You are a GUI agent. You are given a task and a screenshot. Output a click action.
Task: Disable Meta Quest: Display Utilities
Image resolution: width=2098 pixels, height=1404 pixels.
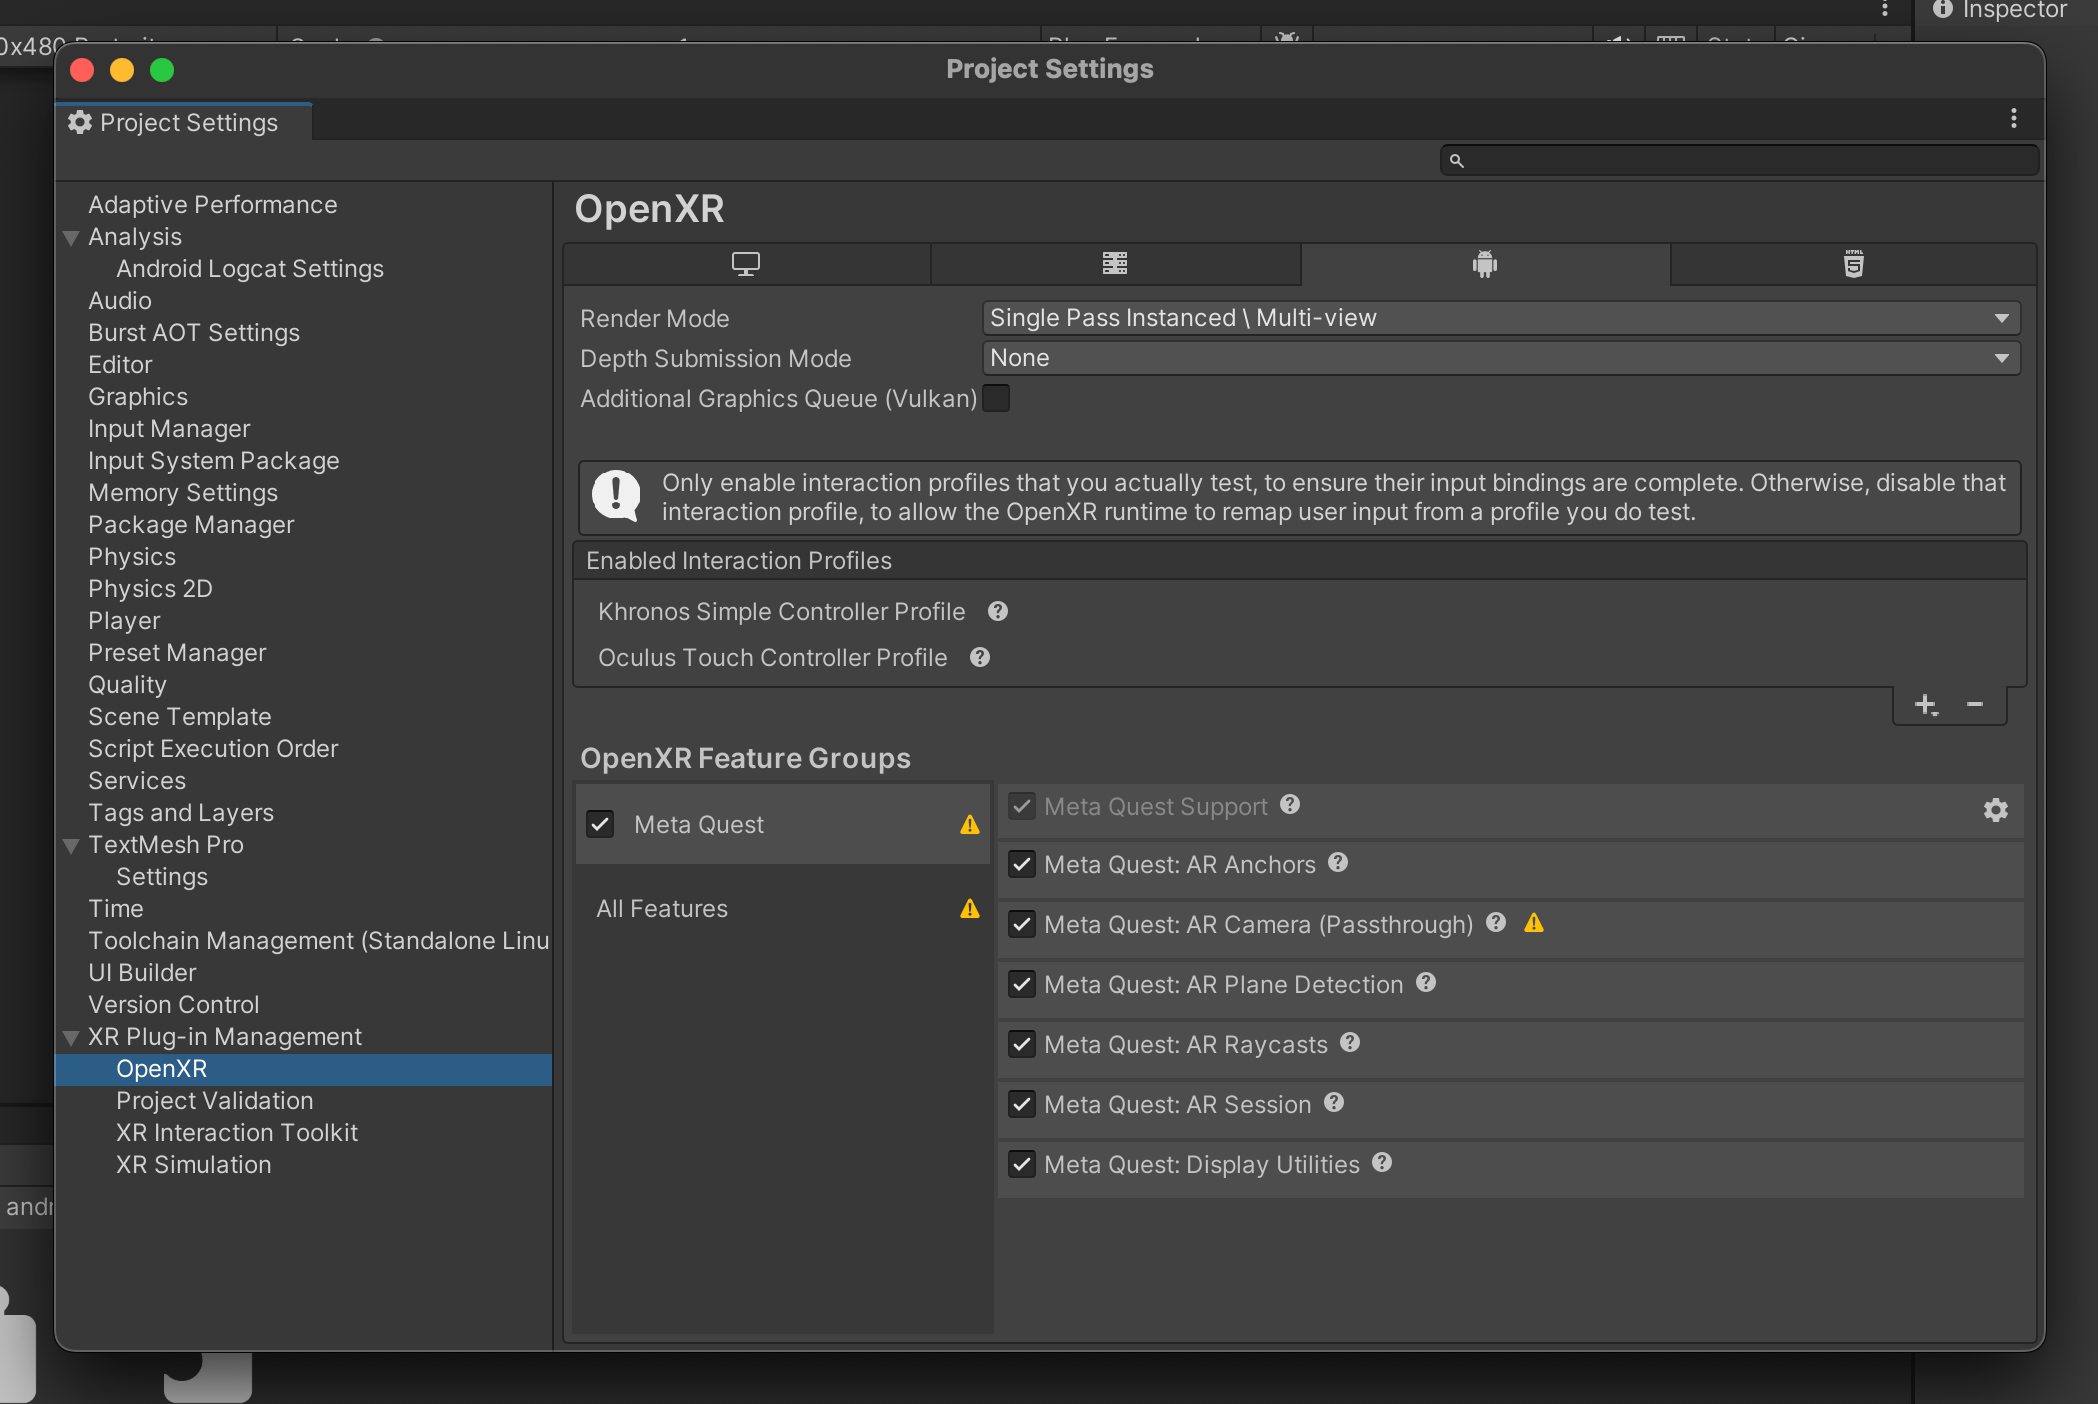1021,1164
